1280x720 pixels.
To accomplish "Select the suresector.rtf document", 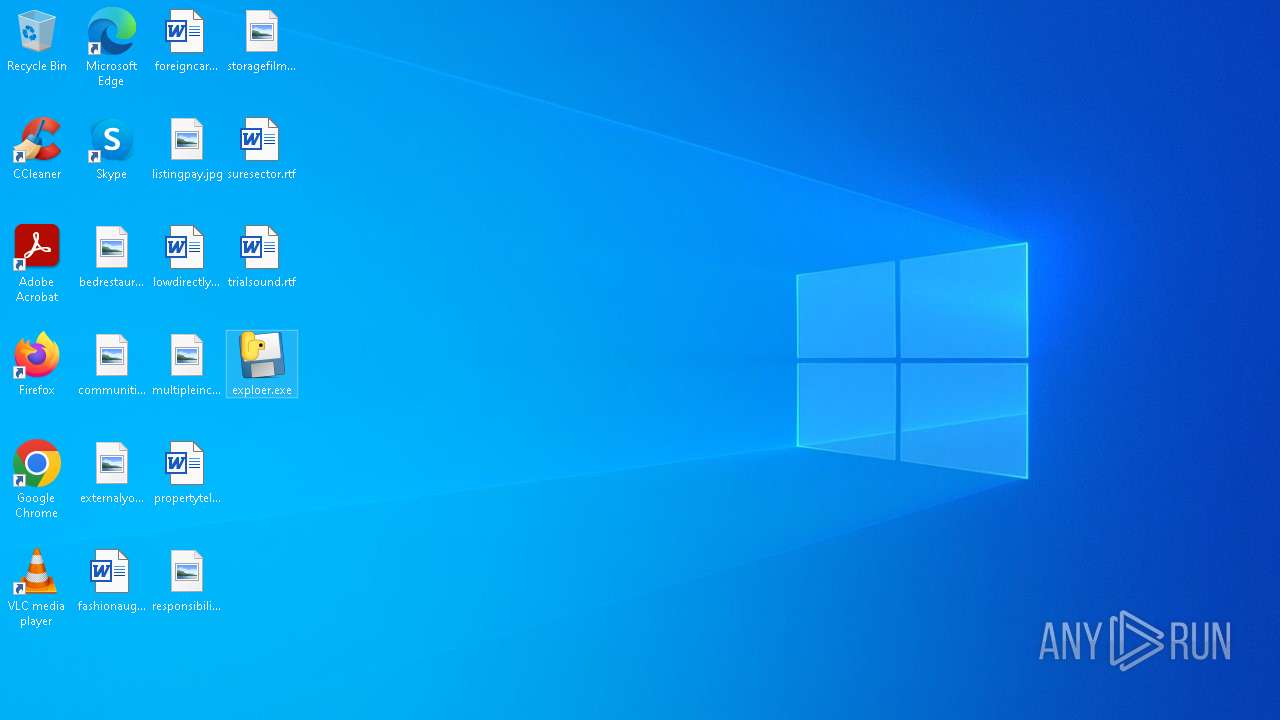I will click(262, 149).
